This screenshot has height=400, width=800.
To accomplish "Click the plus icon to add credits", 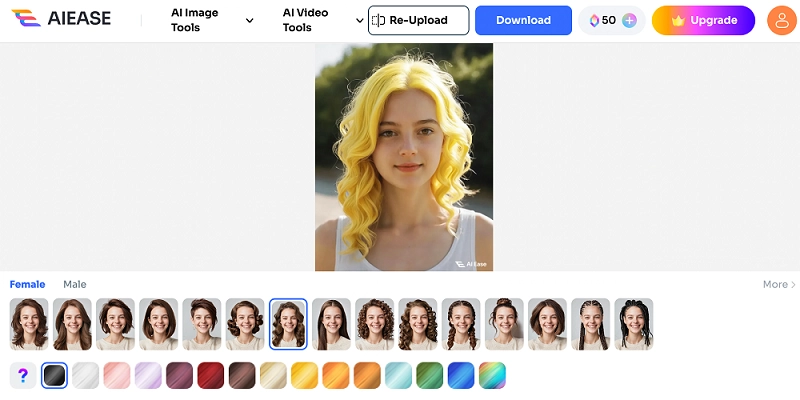I will (x=629, y=20).
